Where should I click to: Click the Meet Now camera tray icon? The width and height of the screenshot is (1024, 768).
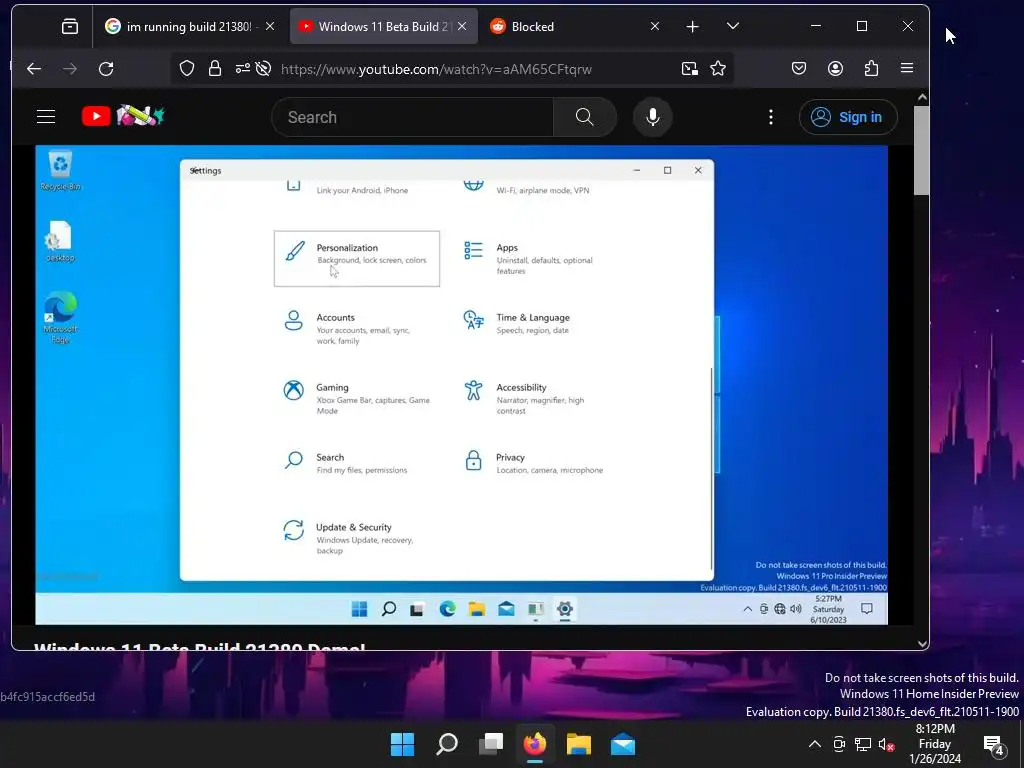839,744
